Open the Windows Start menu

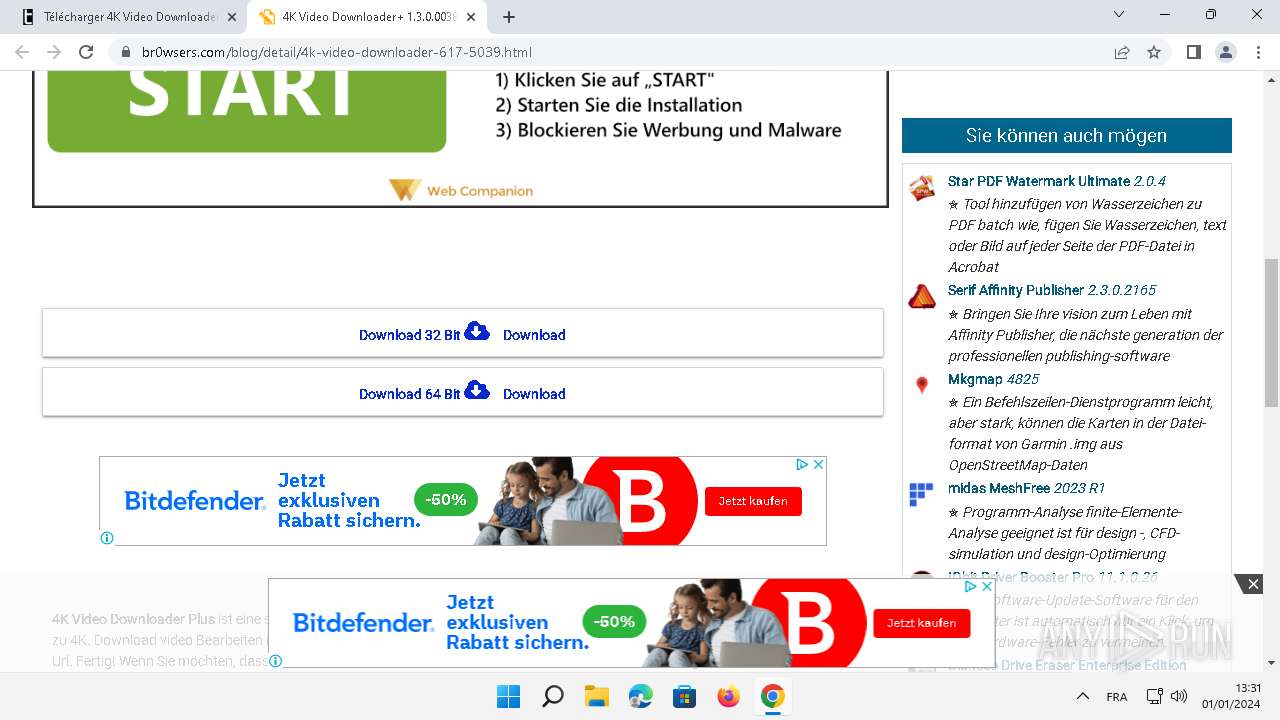pyautogui.click(x=509, y=696)
